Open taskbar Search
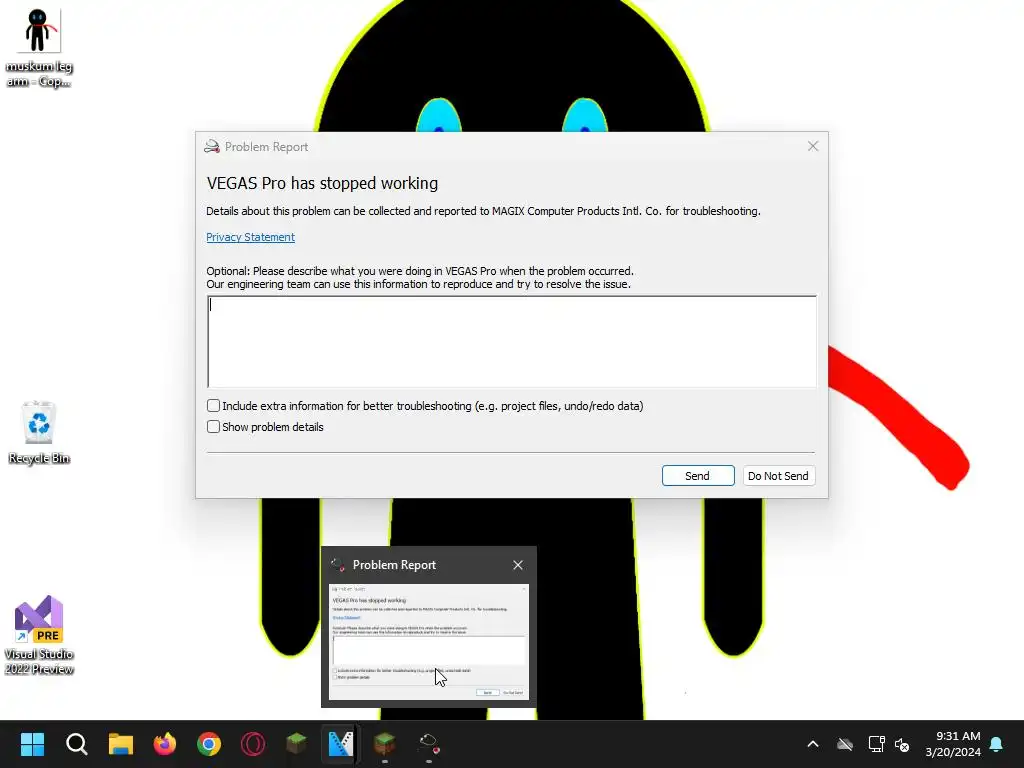 pyautogui.click(x=76, y=744)
